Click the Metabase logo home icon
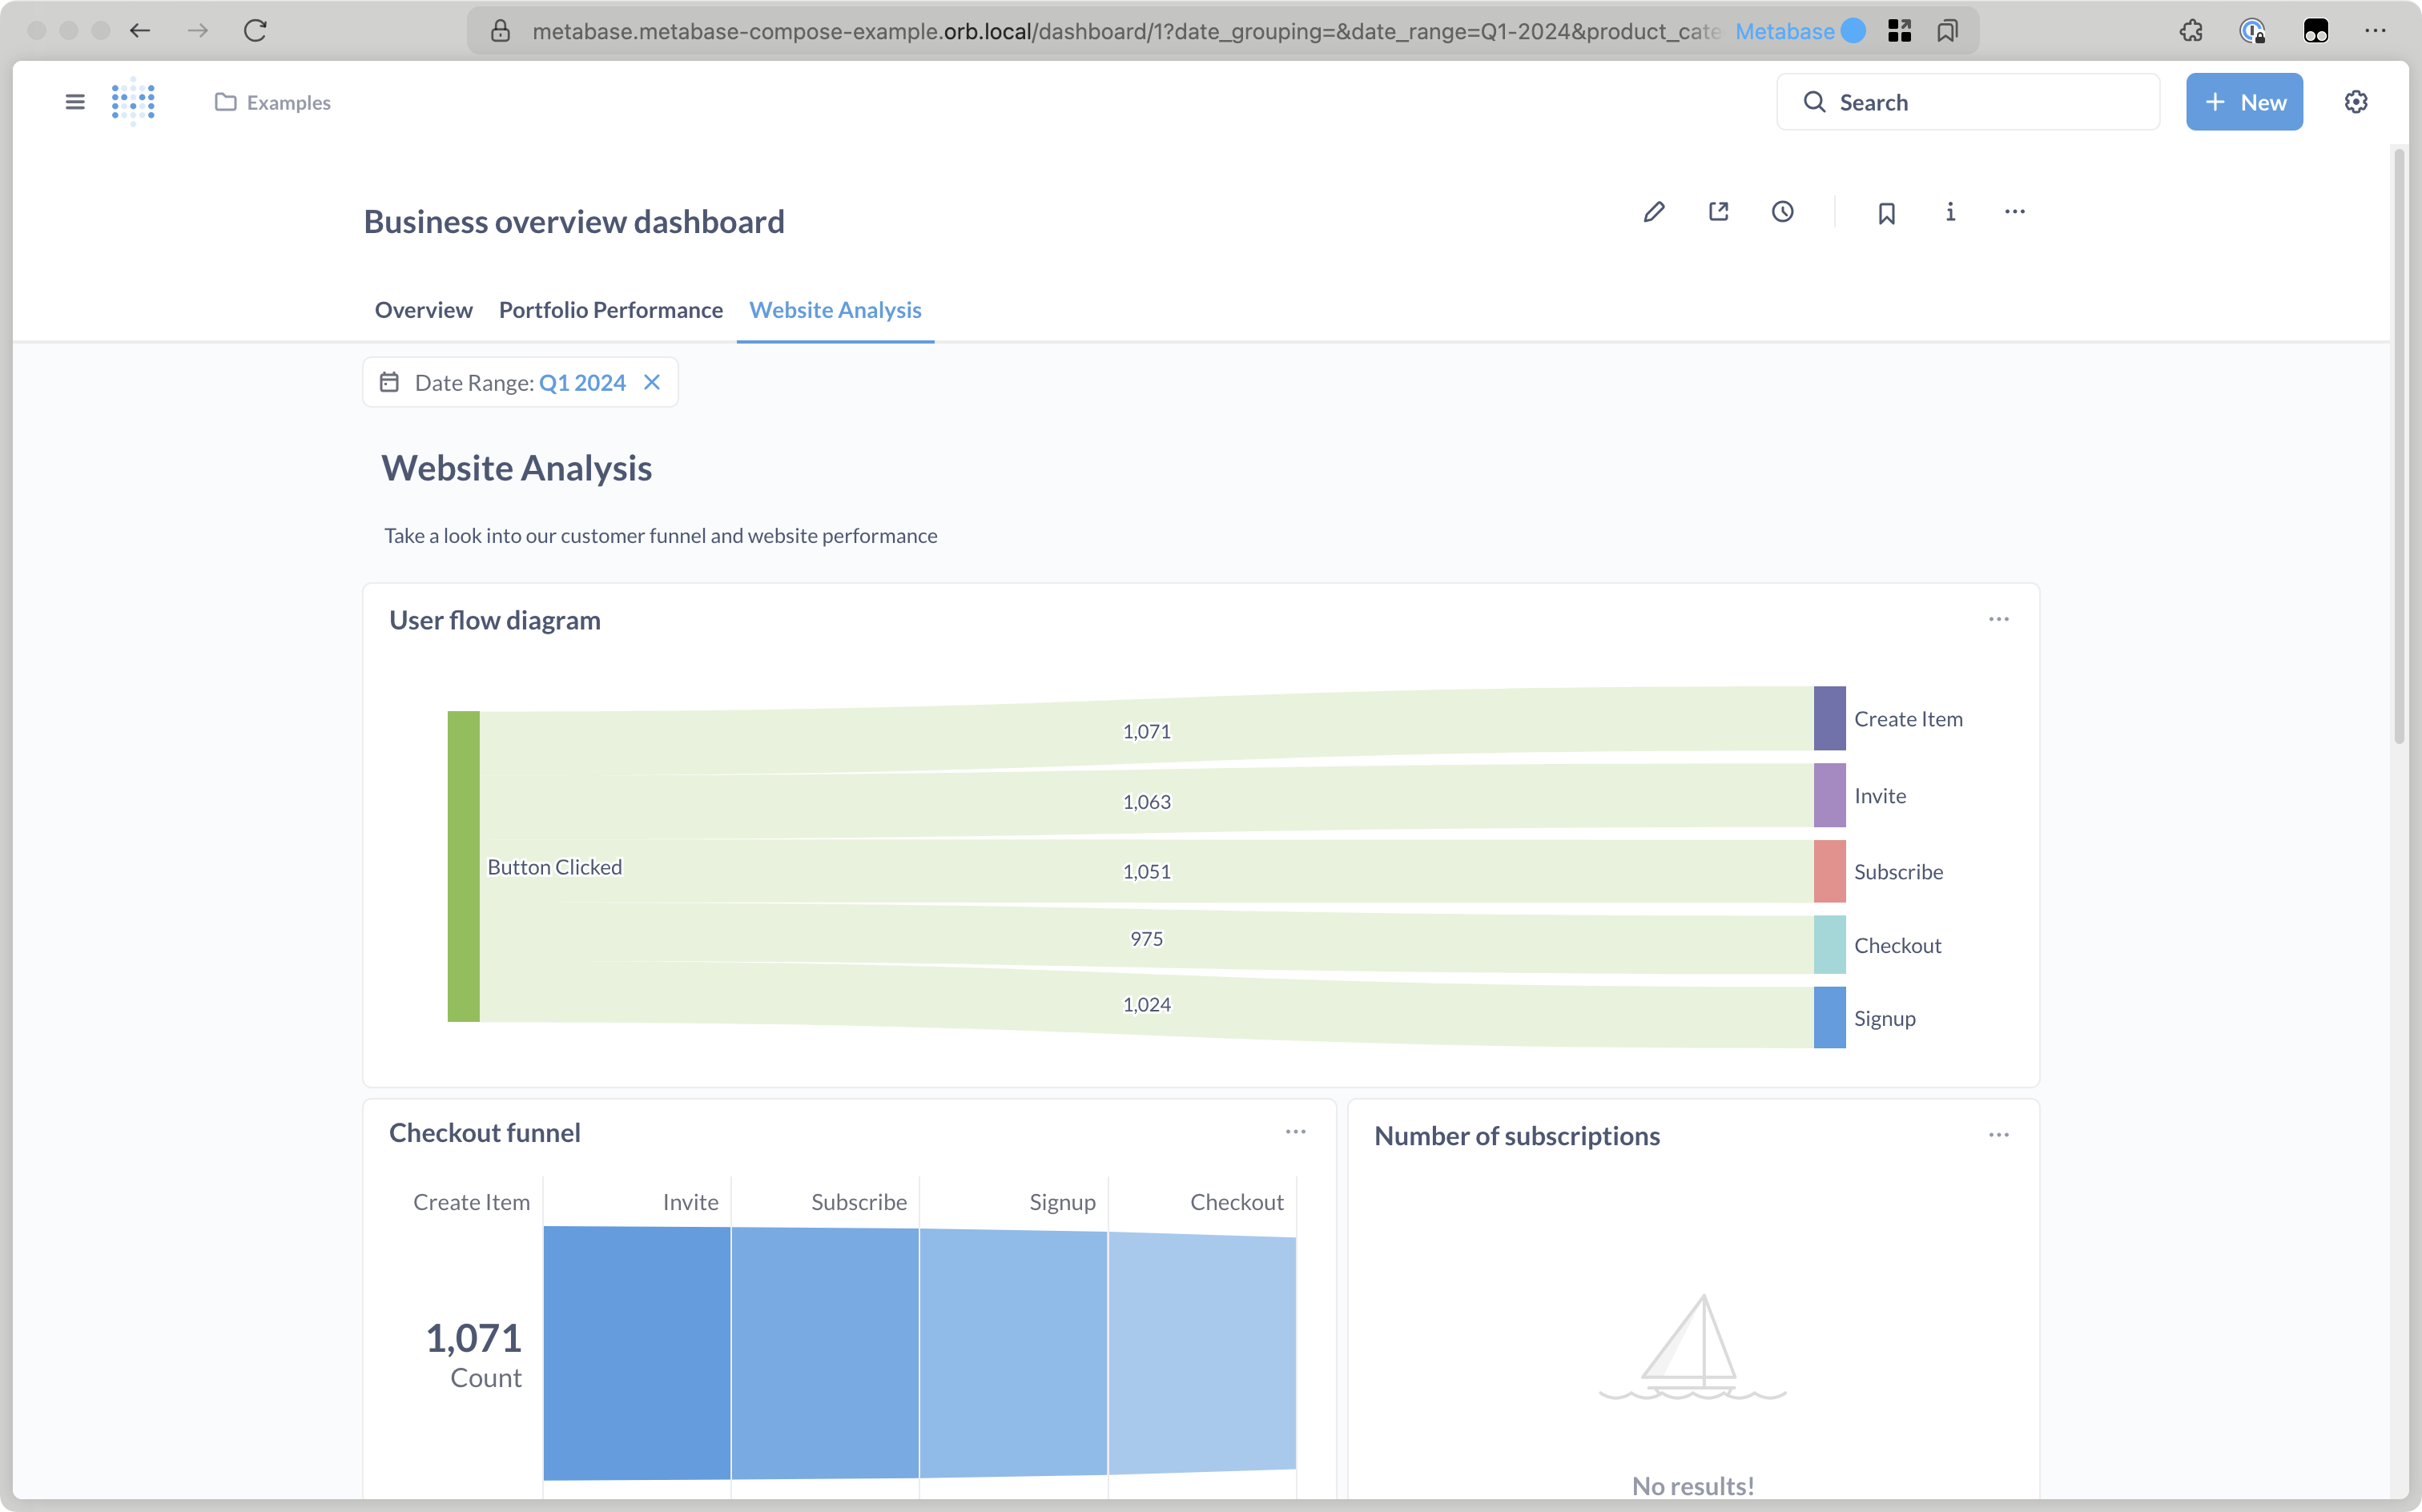The image size is (2422, 1512). [133, 102]
